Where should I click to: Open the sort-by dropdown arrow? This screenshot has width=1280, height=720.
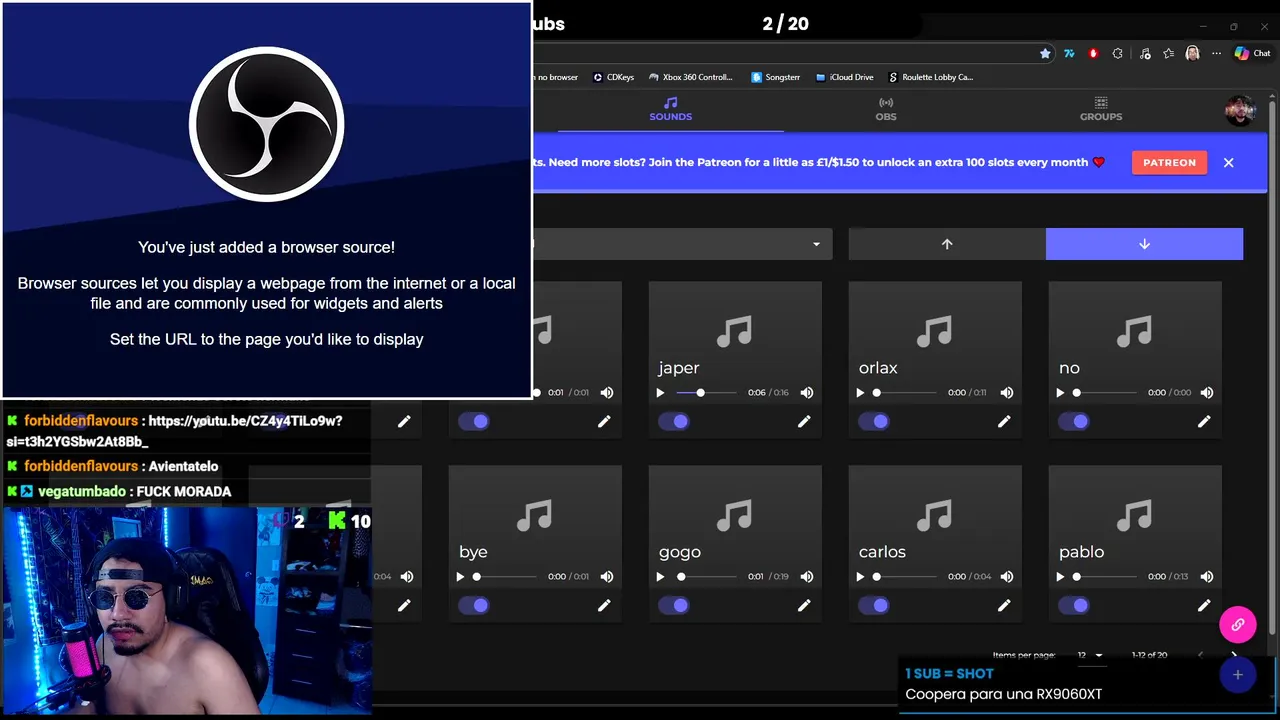click(x=816, y=244)
